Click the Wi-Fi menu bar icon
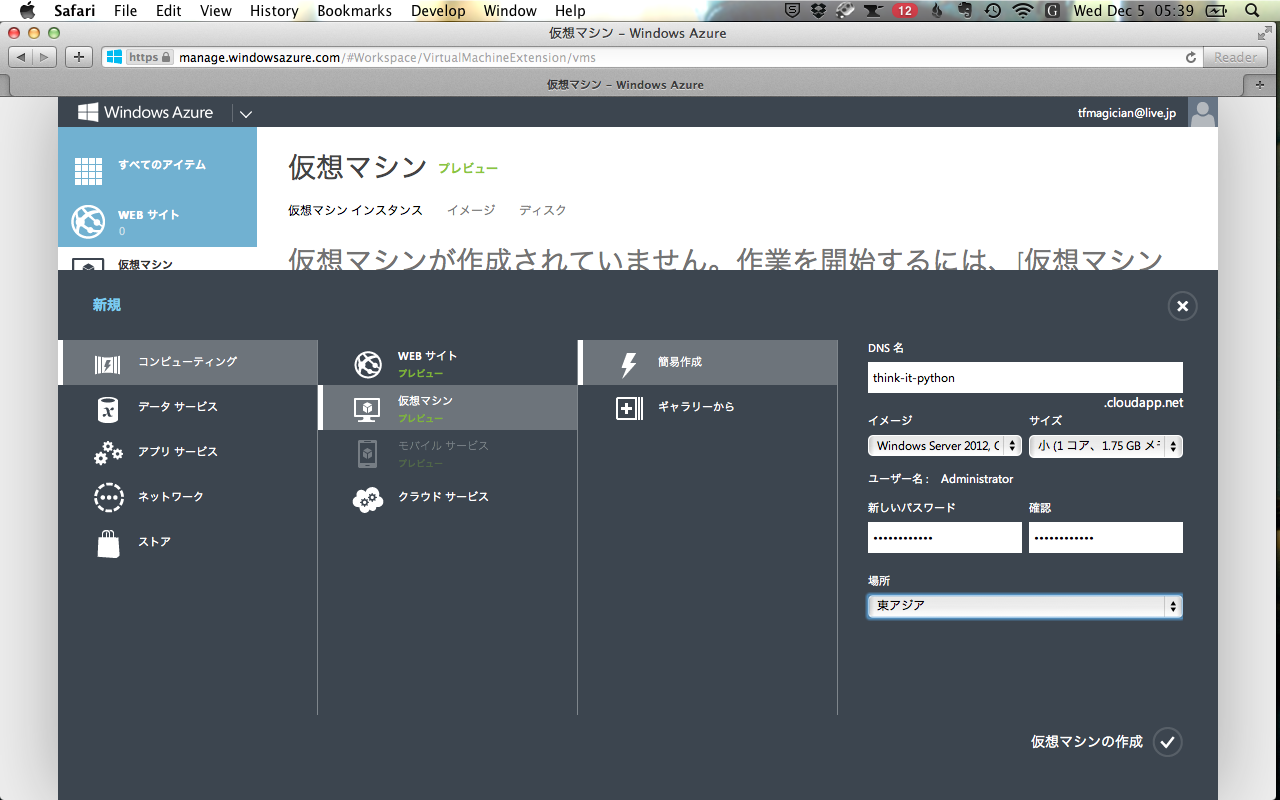 tap(1021, 11)
